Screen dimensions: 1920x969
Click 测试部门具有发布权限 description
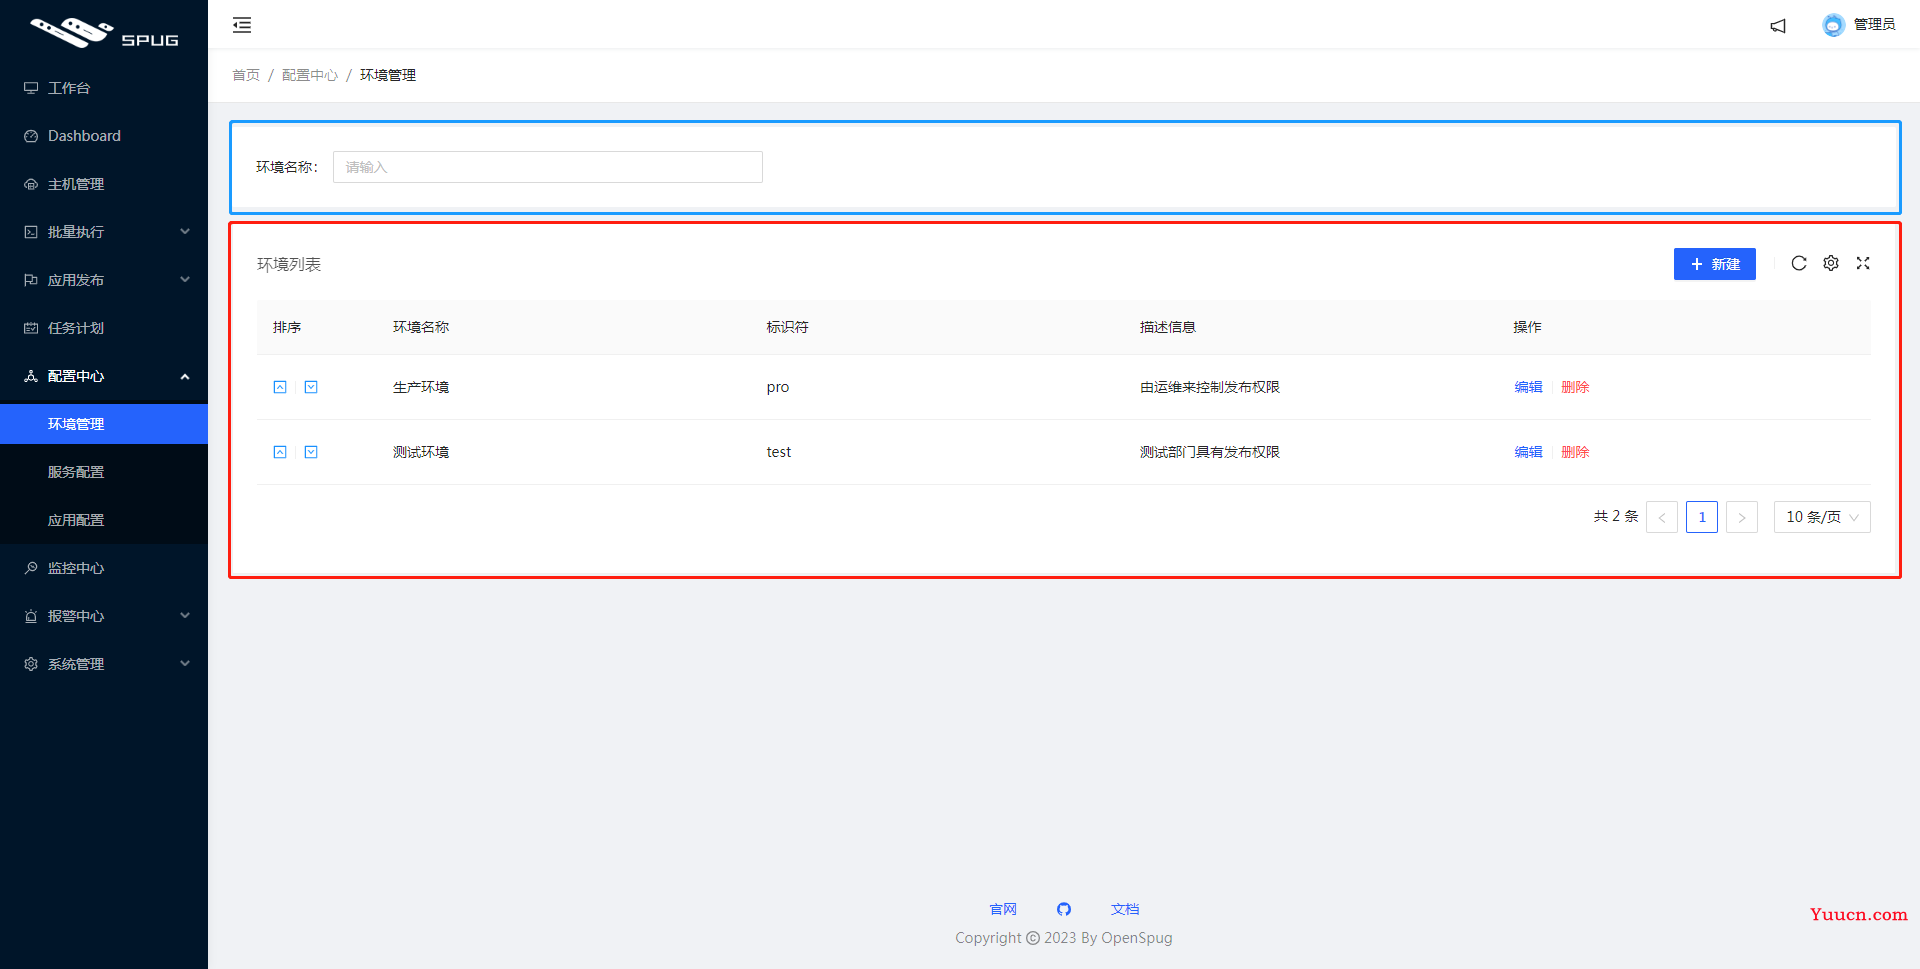click(x=1210, y=452)
